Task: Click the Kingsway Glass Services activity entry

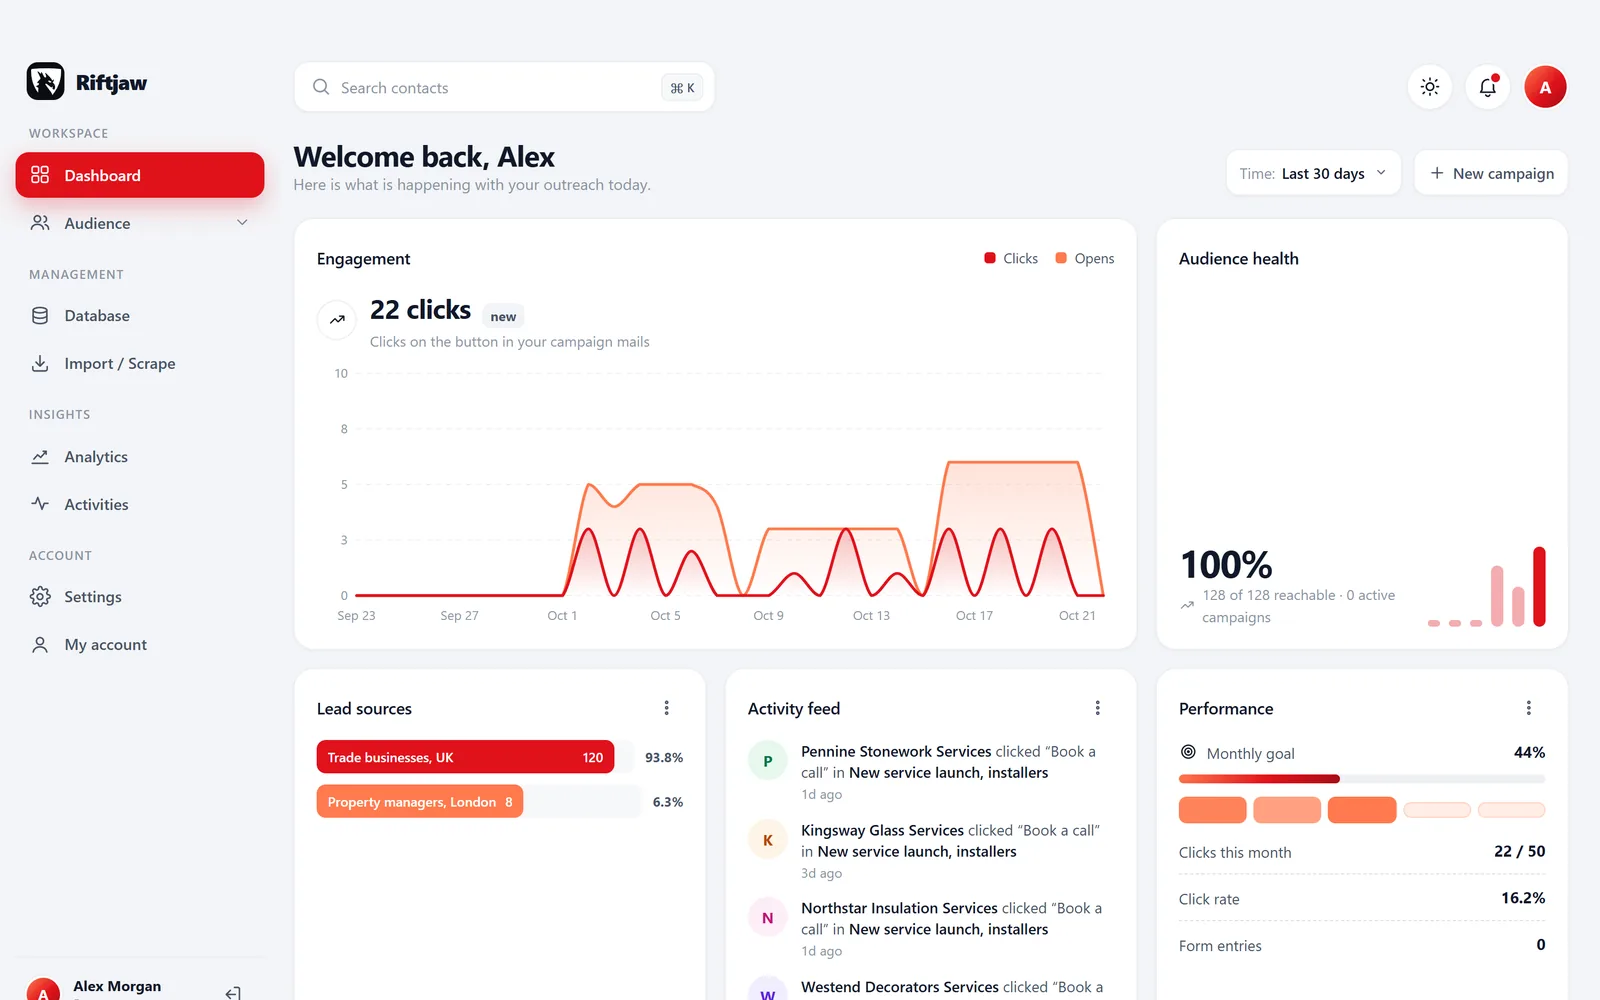Action: pyautogui.click(x=931, y=851)
